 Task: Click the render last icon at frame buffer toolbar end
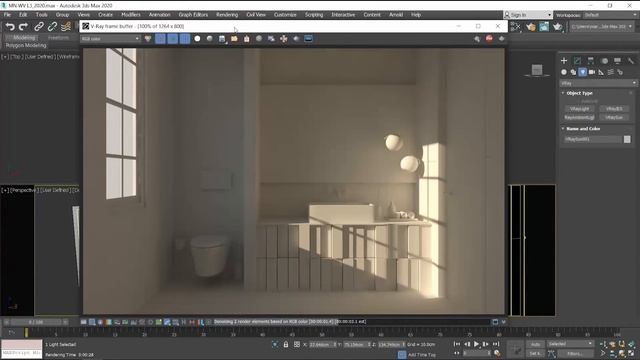click(502, 38)
